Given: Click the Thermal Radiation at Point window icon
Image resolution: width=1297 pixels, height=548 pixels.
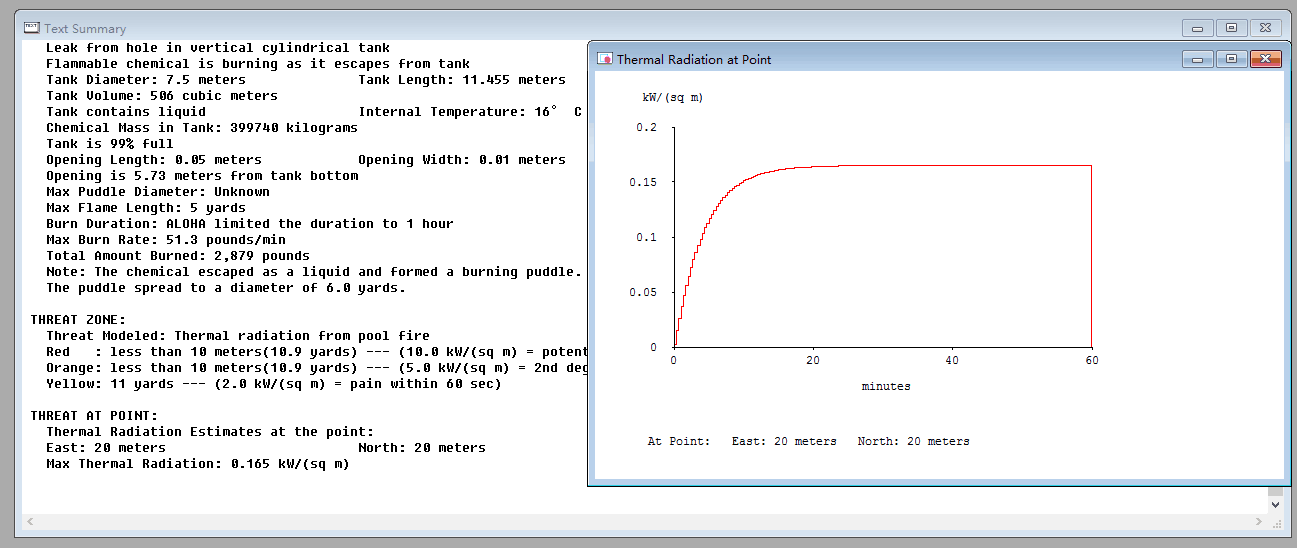Looking at the screenshot, I should (604, 59).
